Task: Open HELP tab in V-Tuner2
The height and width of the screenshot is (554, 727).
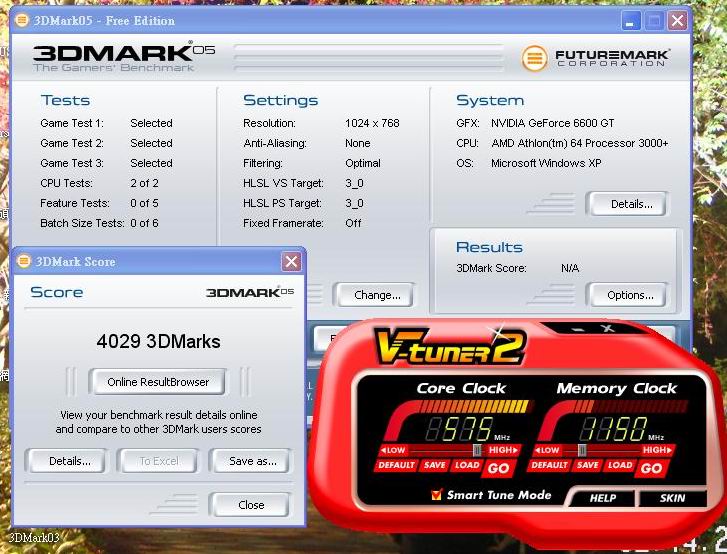Action: click(x=603, y=498)
